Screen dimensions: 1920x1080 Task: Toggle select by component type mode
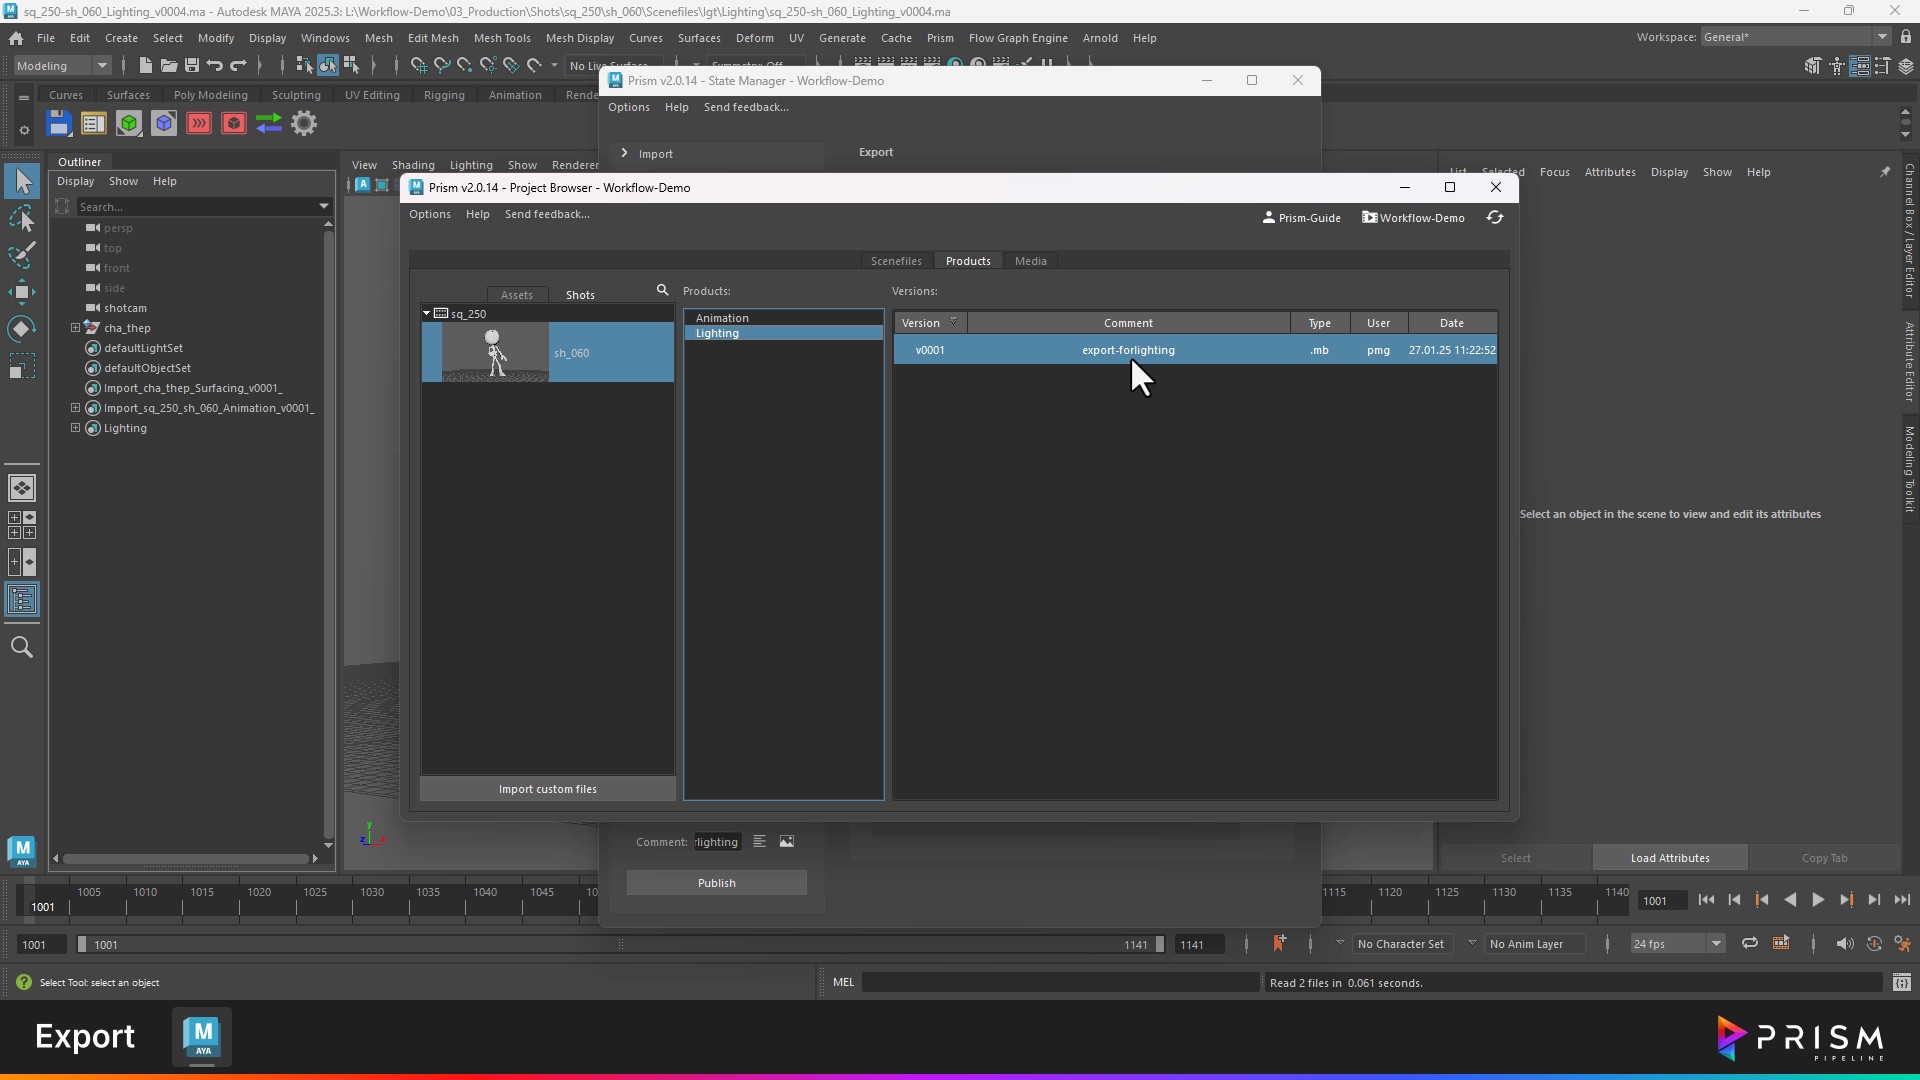(351, 65)
